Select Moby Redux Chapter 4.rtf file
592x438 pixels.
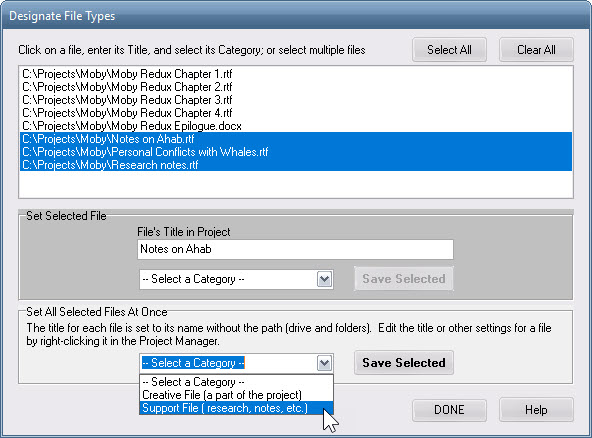pos(296,113)
